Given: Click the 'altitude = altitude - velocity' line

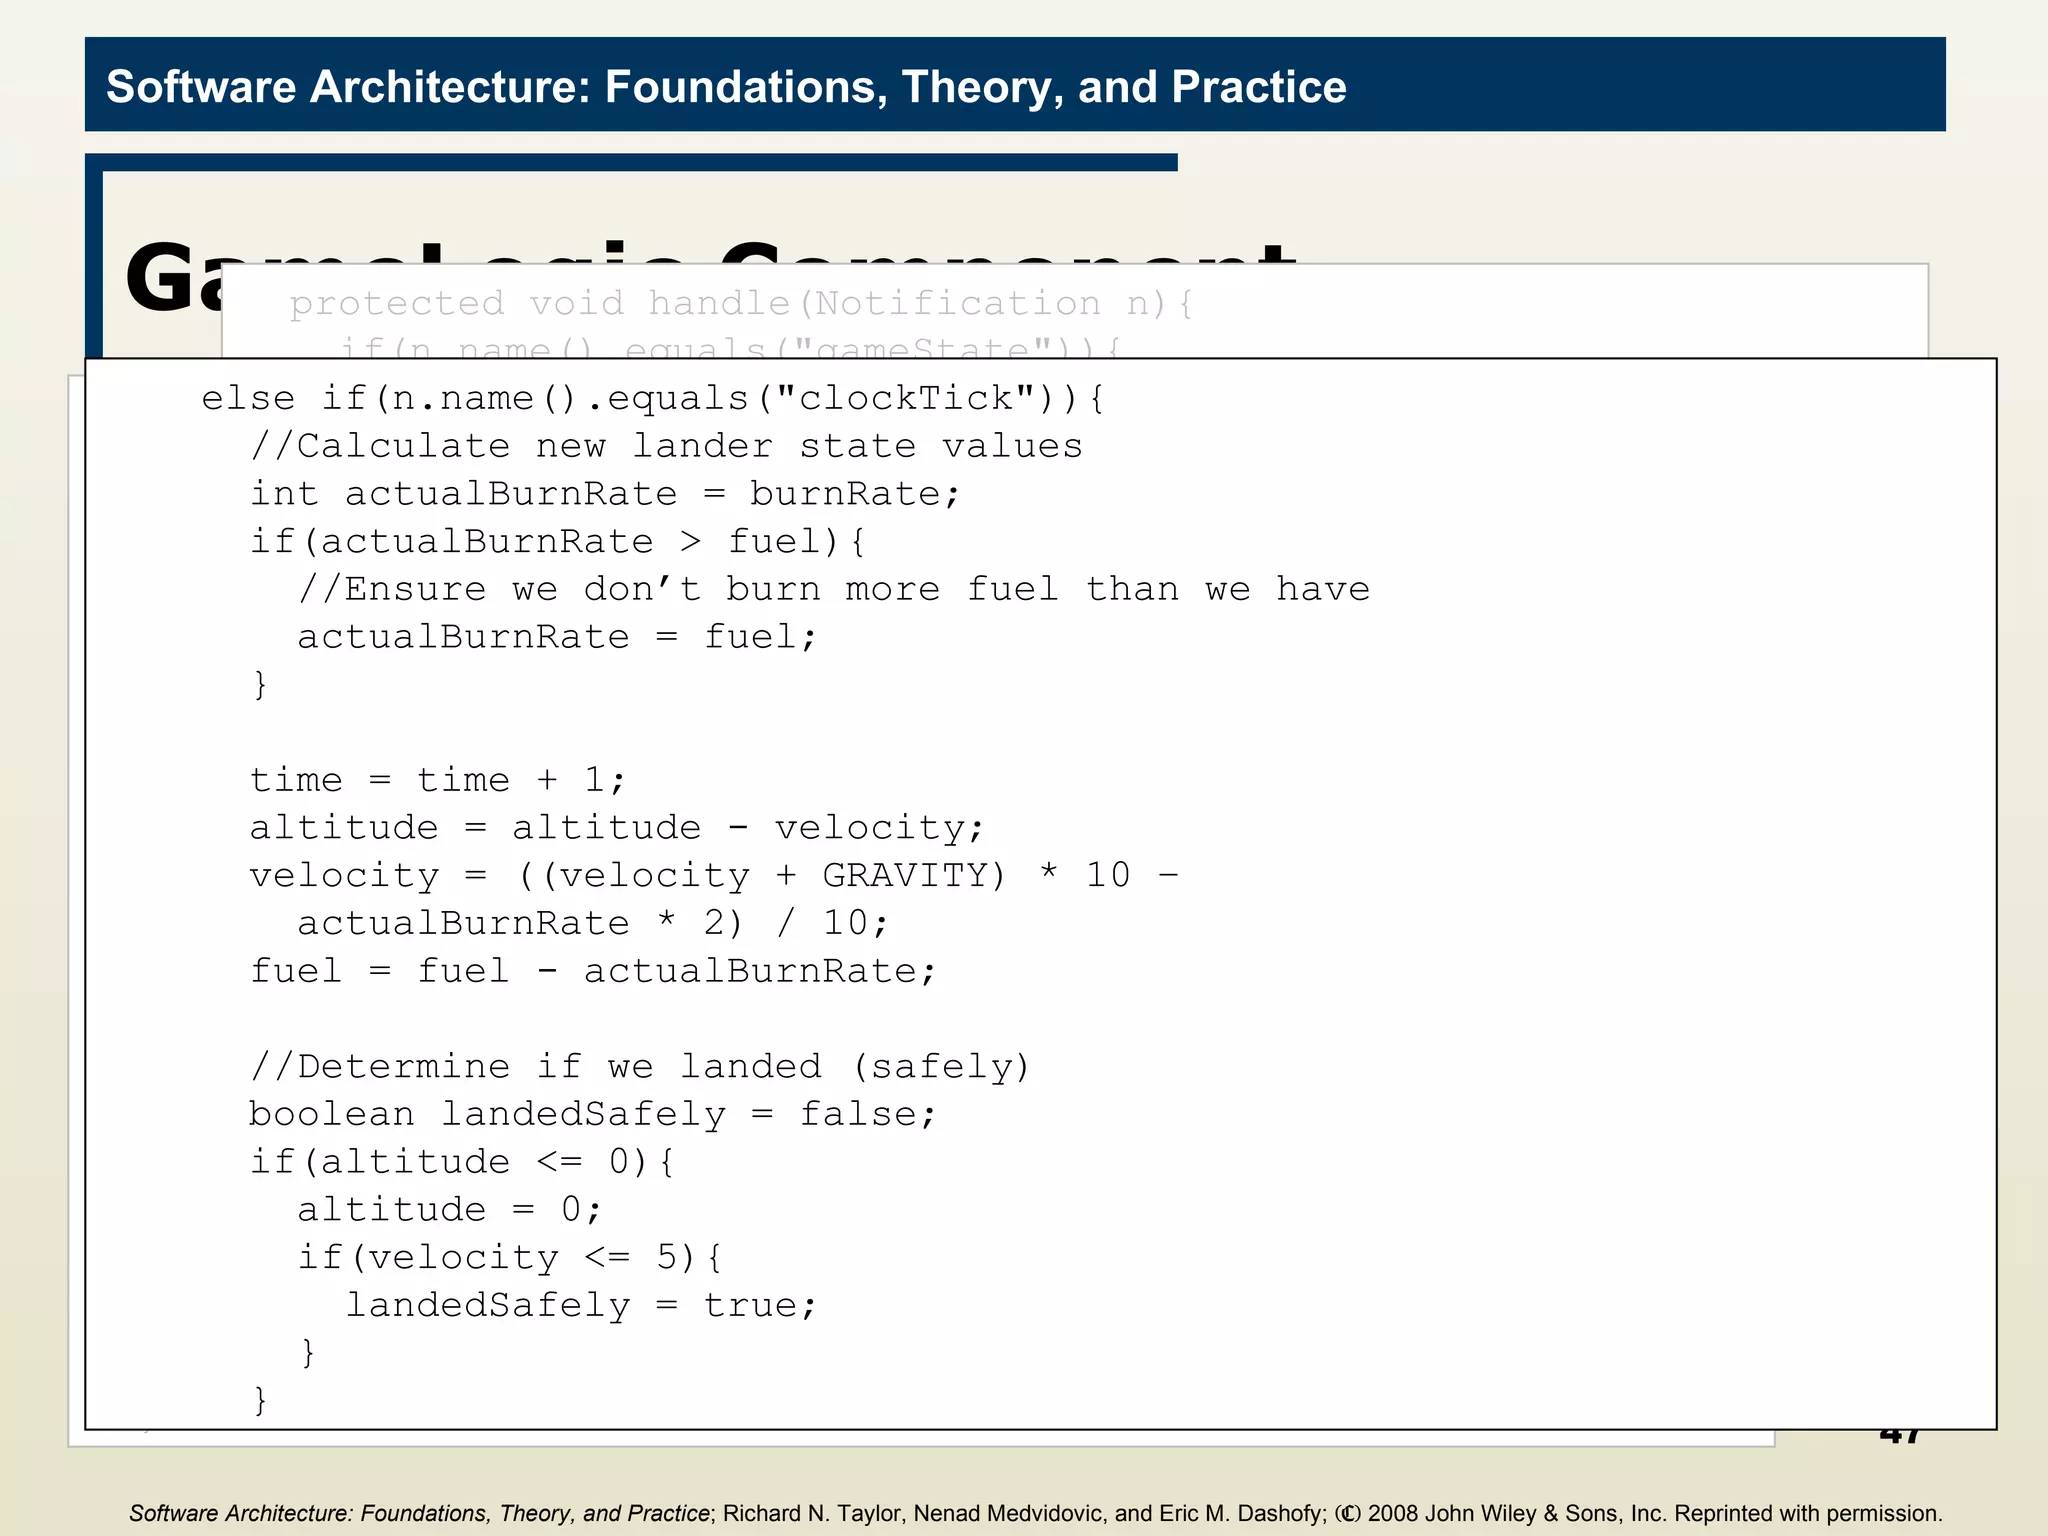Looking at the screenshot, I should 616,828.
